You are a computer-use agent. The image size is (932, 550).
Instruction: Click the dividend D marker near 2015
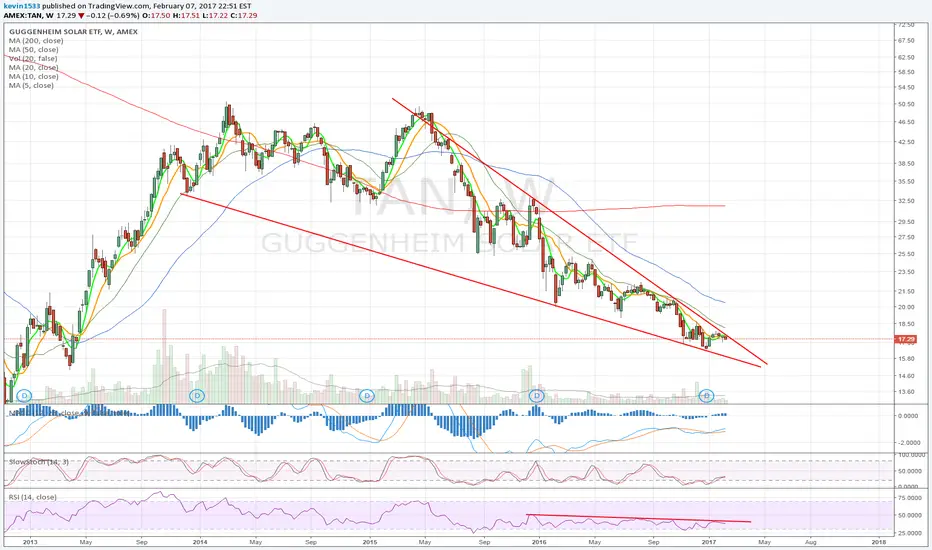367,395
